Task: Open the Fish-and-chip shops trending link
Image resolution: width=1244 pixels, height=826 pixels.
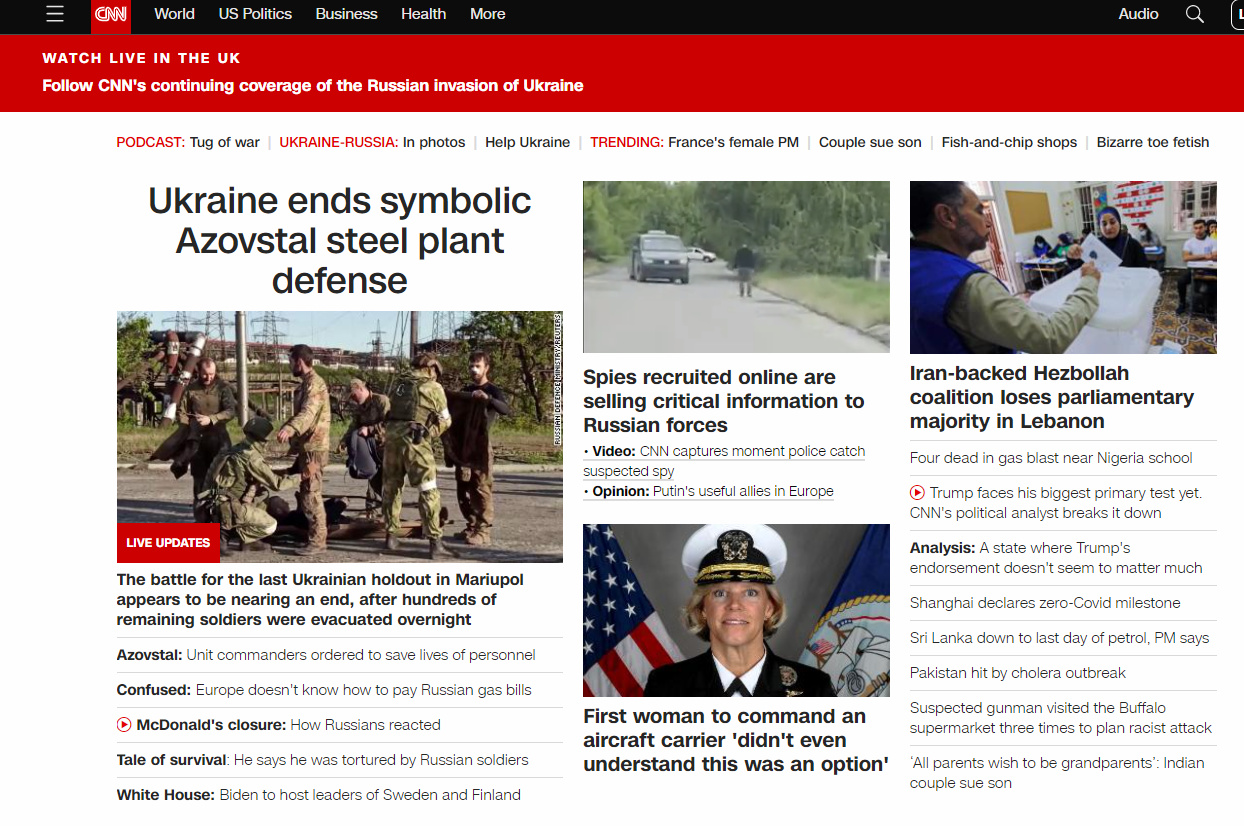Action: [x=1009, y=142]
